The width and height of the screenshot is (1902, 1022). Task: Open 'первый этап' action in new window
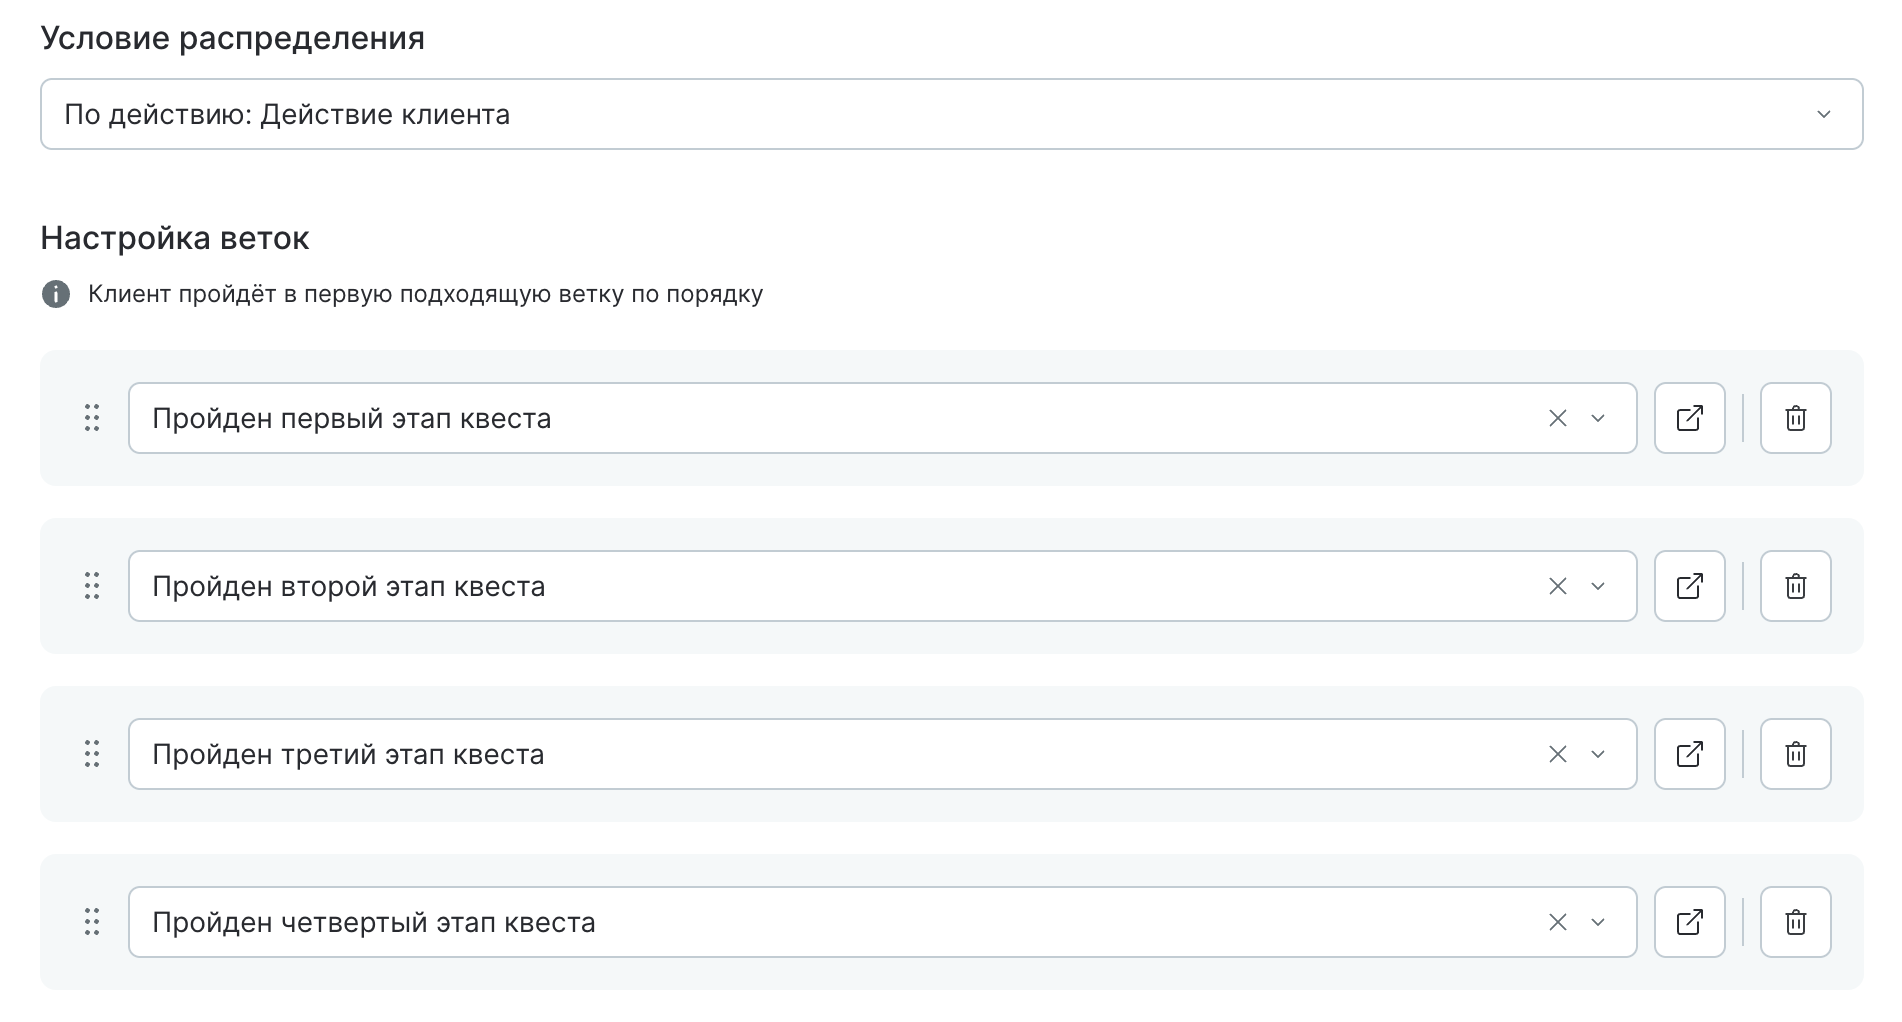1689,418
